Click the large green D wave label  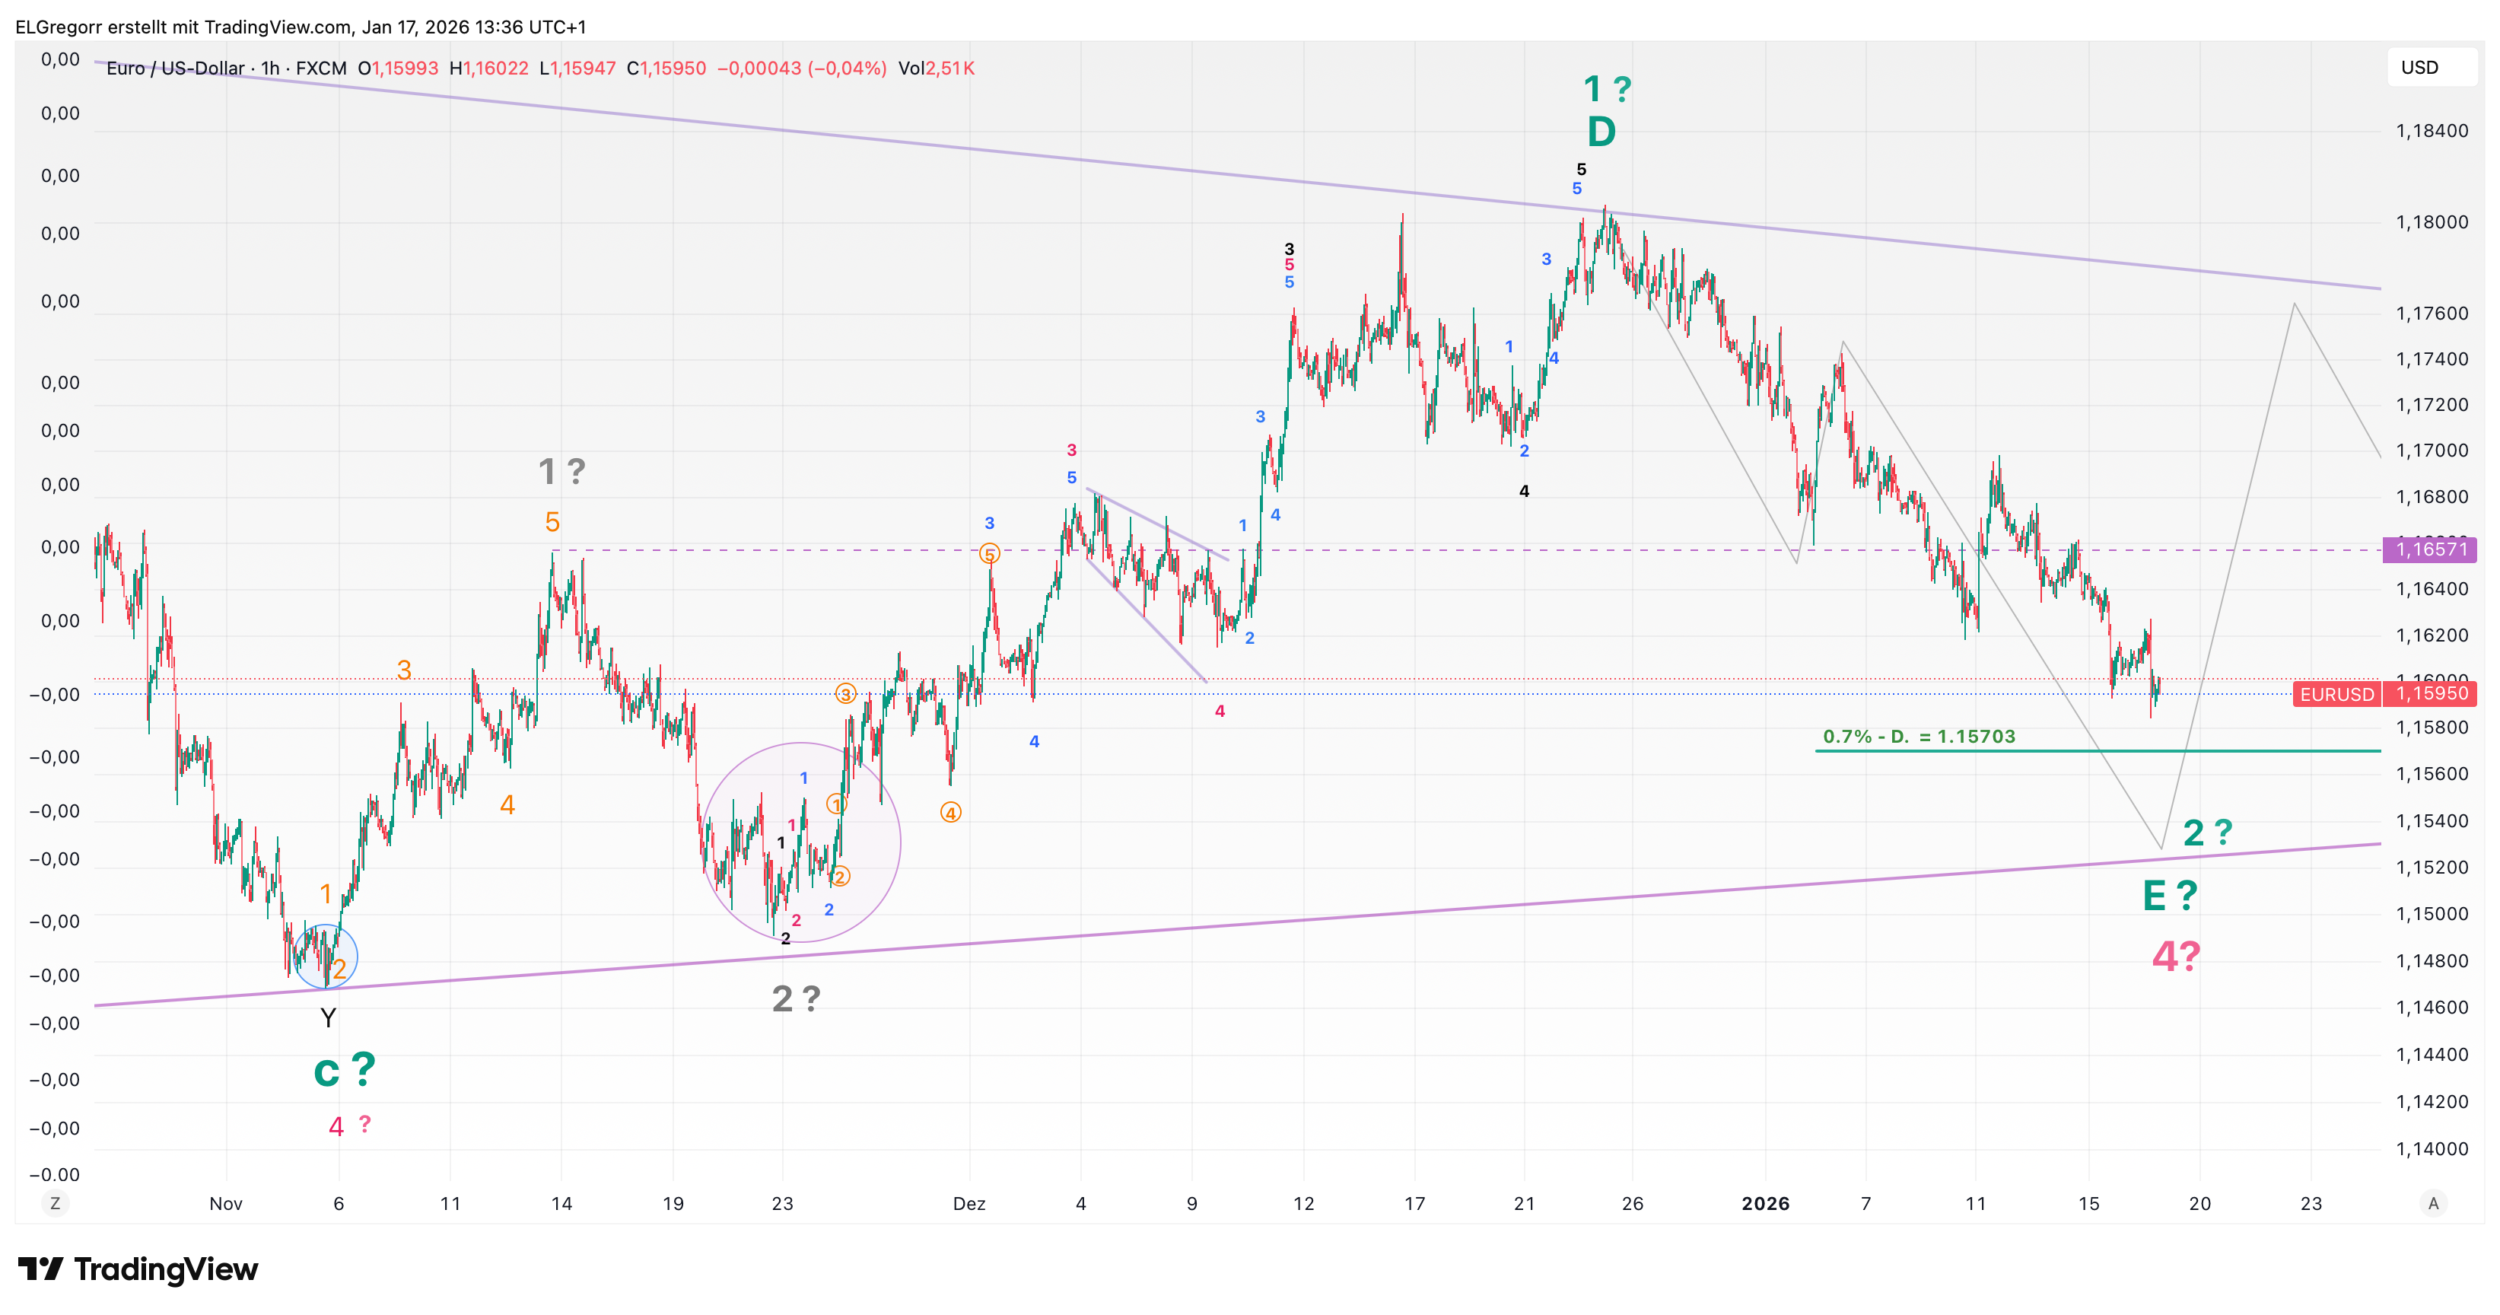pyautogui.click(x=1601, y=132)
